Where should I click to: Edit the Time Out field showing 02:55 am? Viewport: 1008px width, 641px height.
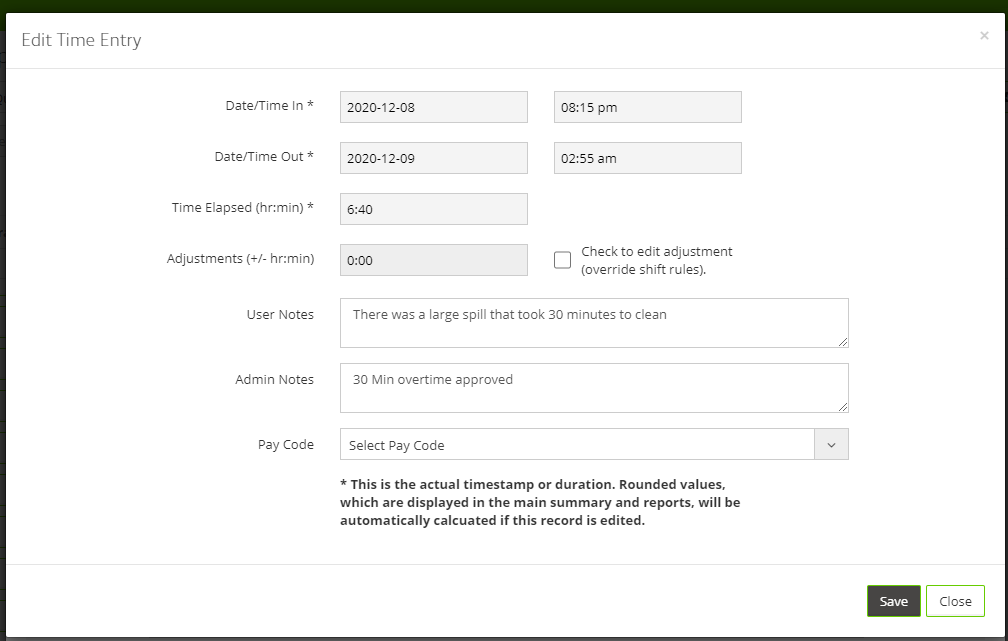point(647,158)
